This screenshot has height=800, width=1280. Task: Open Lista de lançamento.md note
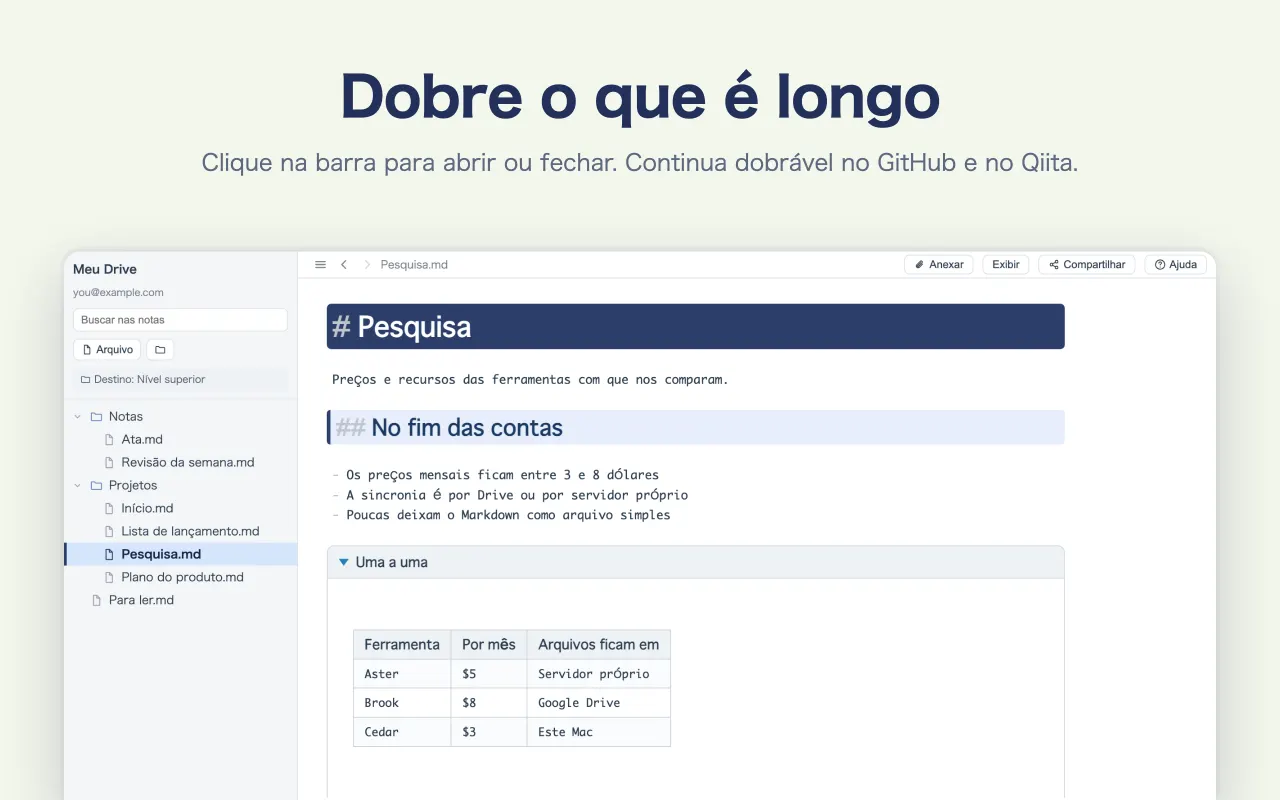coord(190,531)
